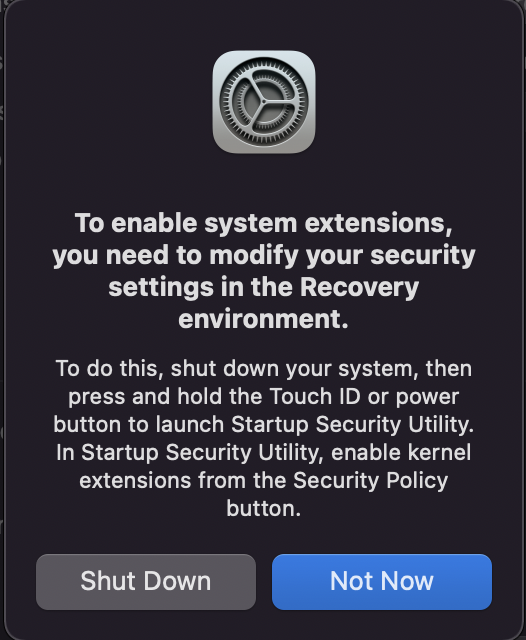Select the word 'Recovery' in the heading
This screenshot has width=526, height=640.
[360, 287]
